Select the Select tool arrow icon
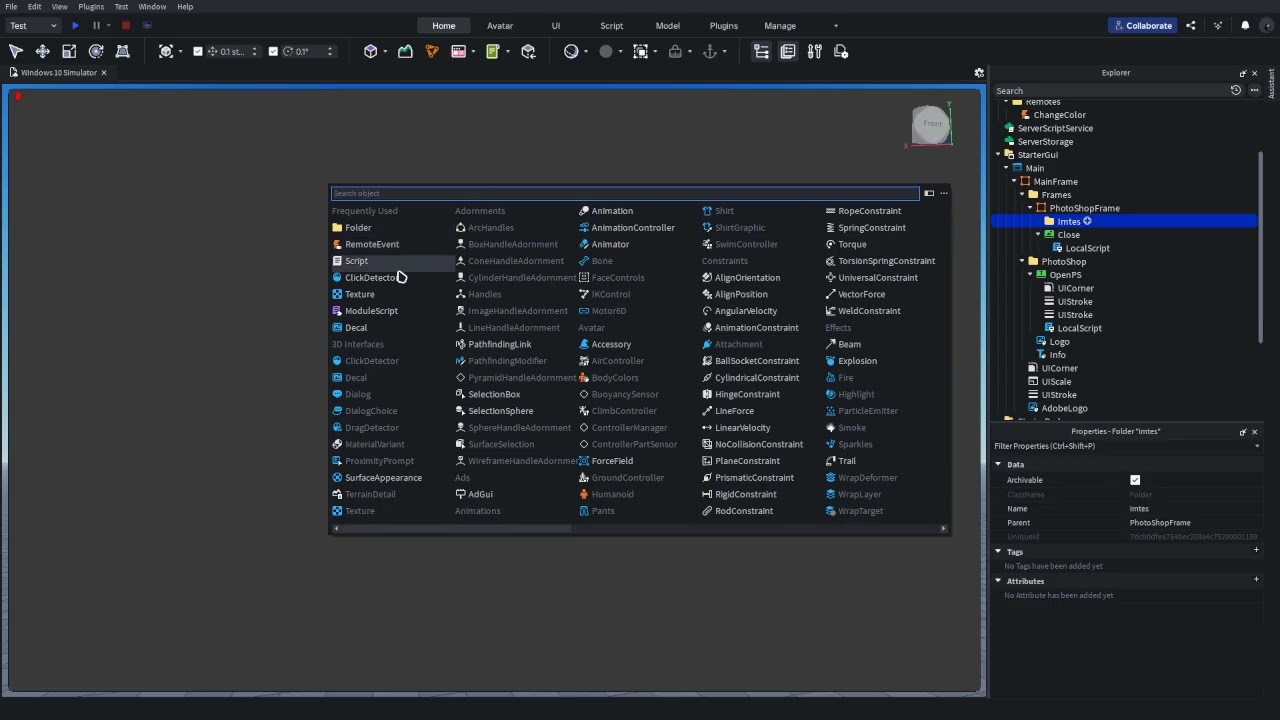 [16, 51]
